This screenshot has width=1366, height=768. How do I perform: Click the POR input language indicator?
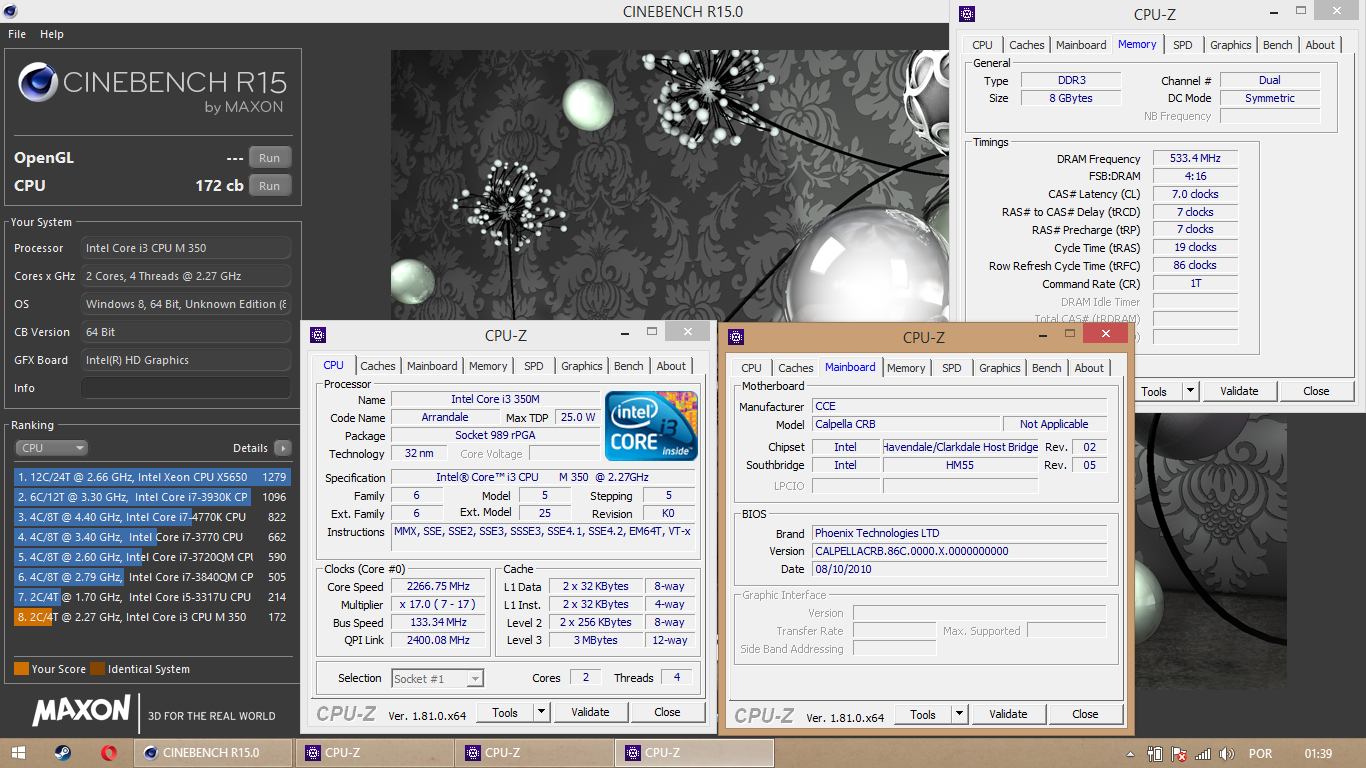pos(1260,754)
